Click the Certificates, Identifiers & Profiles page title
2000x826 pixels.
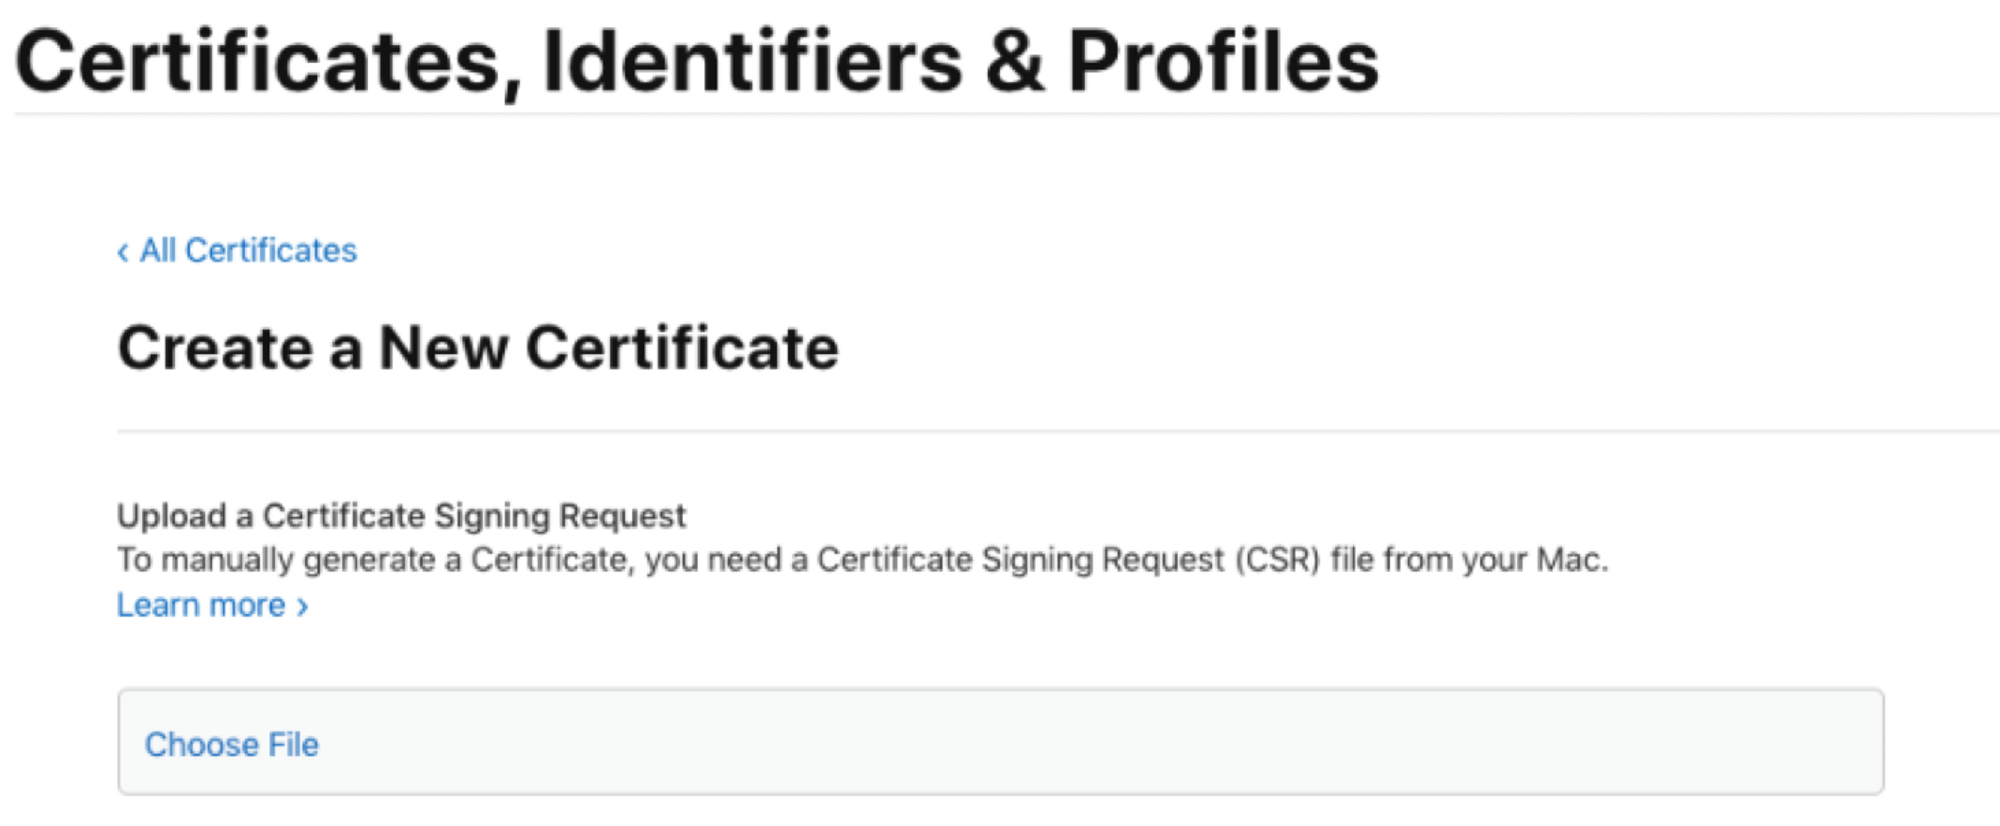(697, 62)
